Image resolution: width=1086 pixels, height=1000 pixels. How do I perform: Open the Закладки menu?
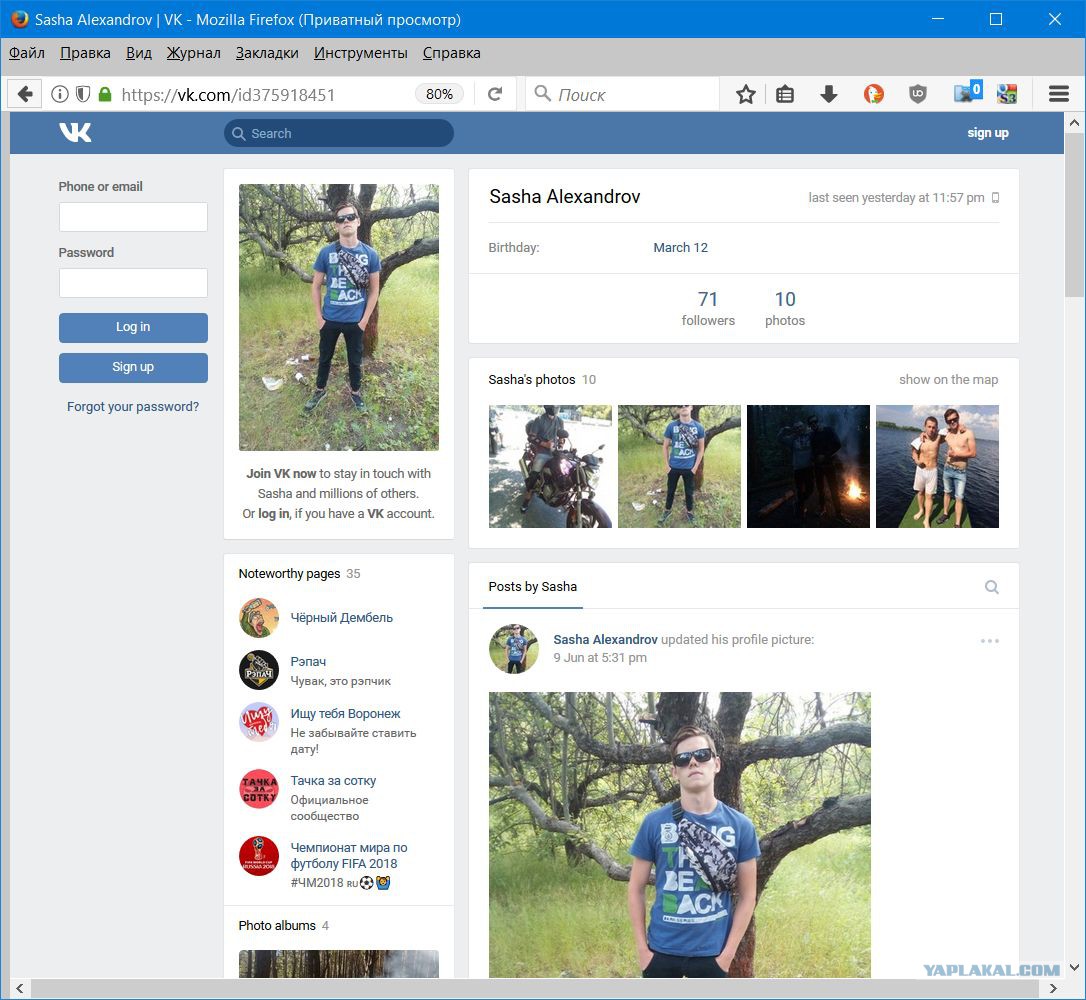point(267,53)
